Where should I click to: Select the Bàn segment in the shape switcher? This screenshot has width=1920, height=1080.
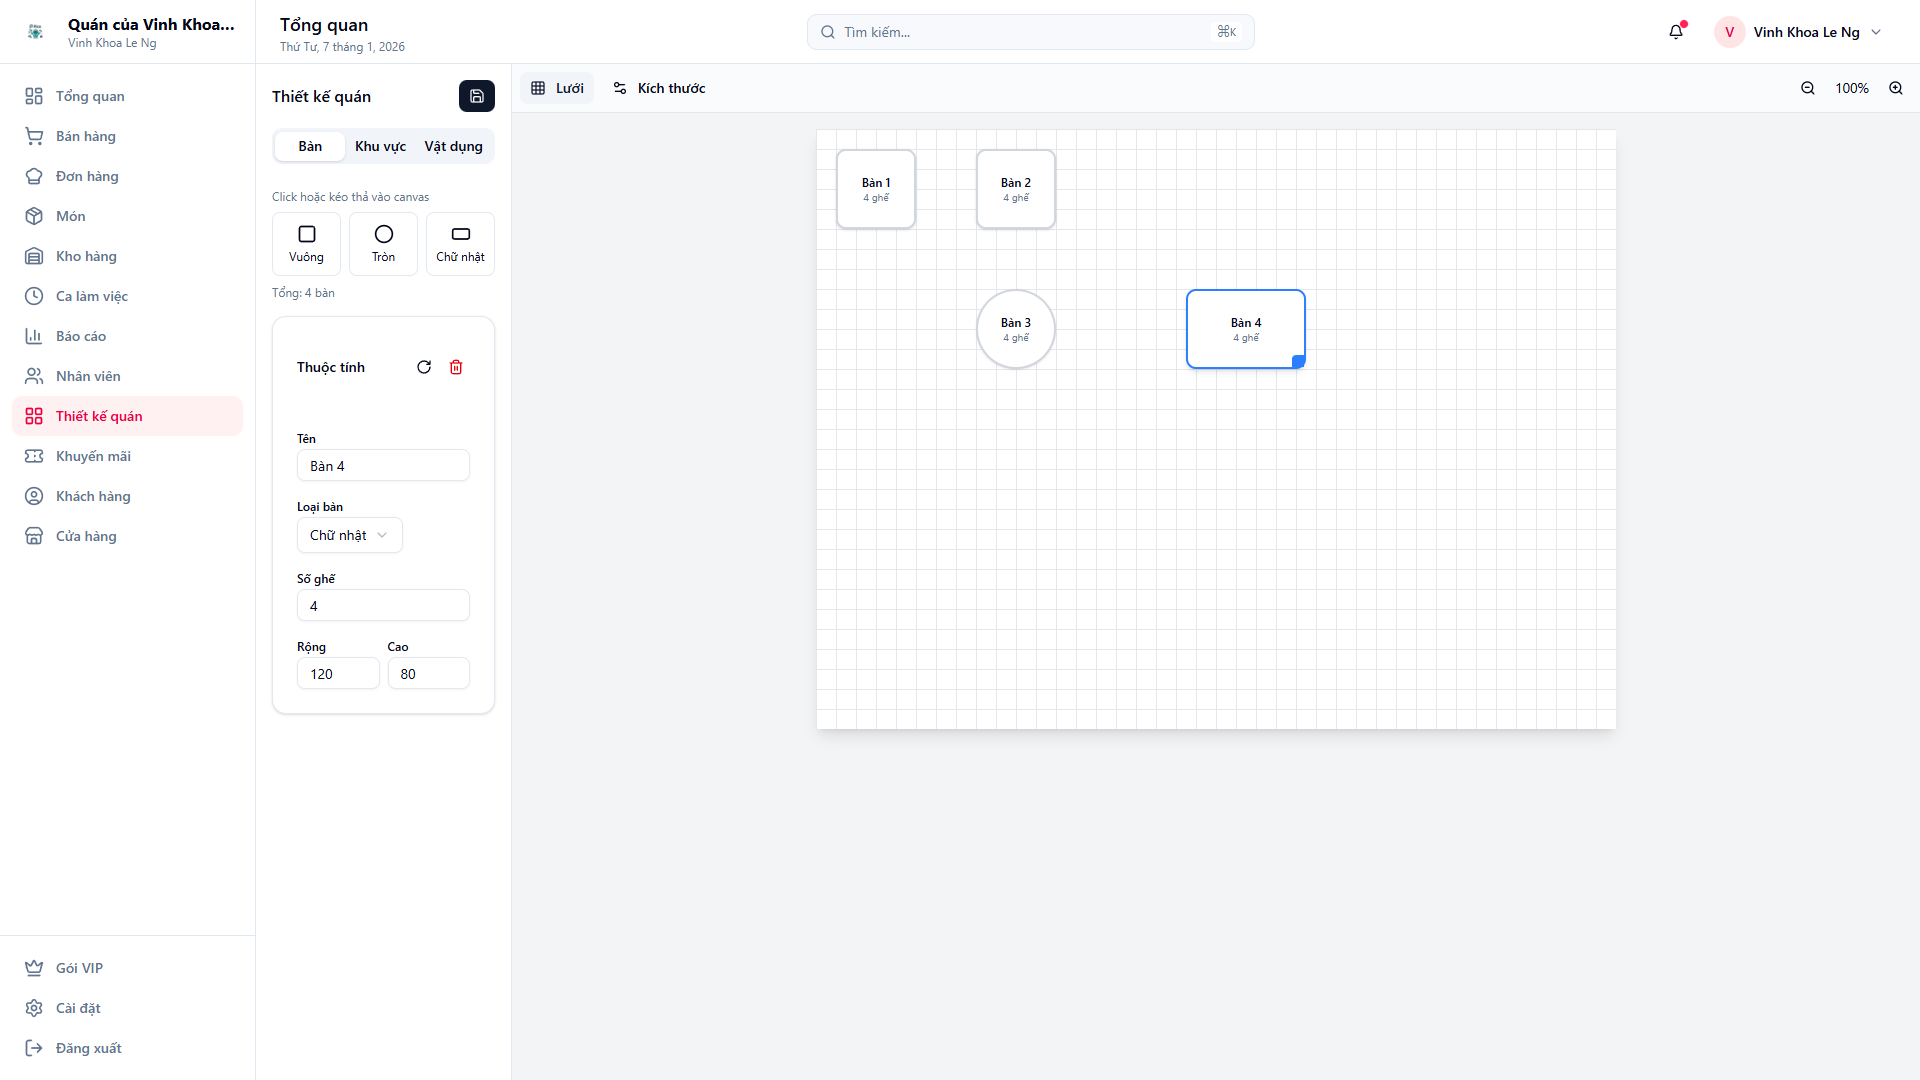click(309, 146)
